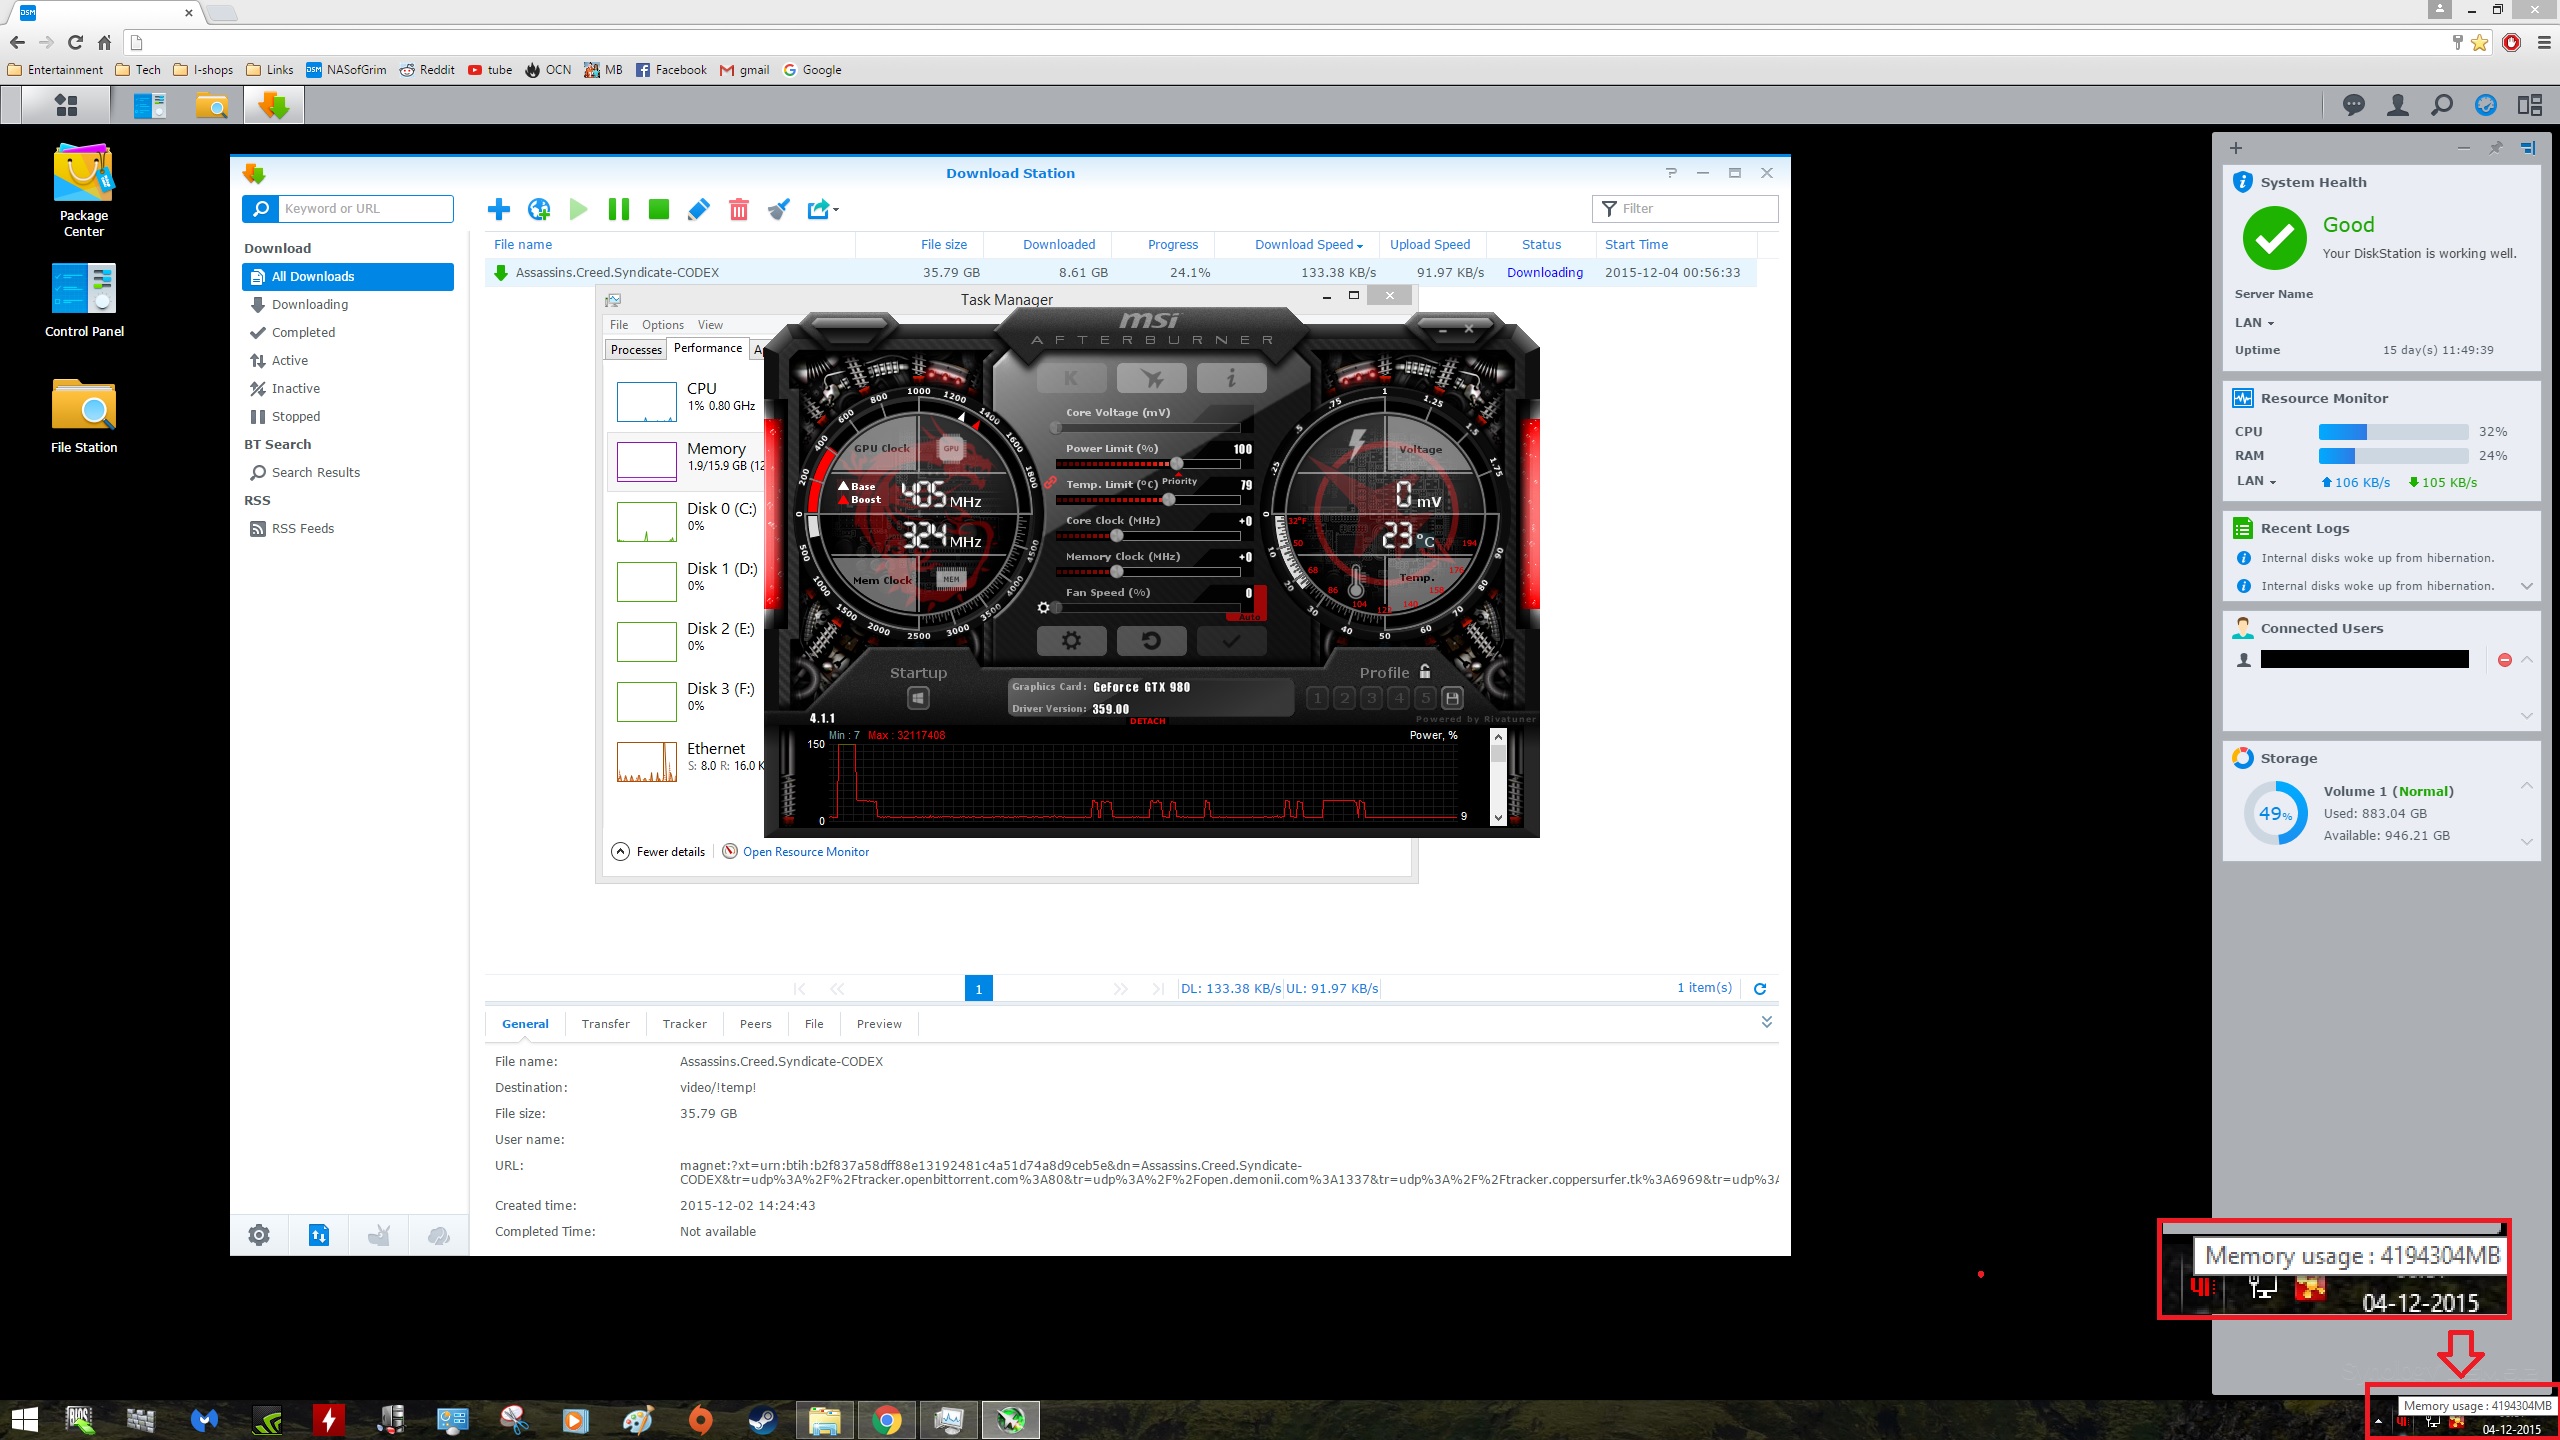Open Download Station settings gear at bottom-left
2560x1440 pixels.
pos(259,1235)
